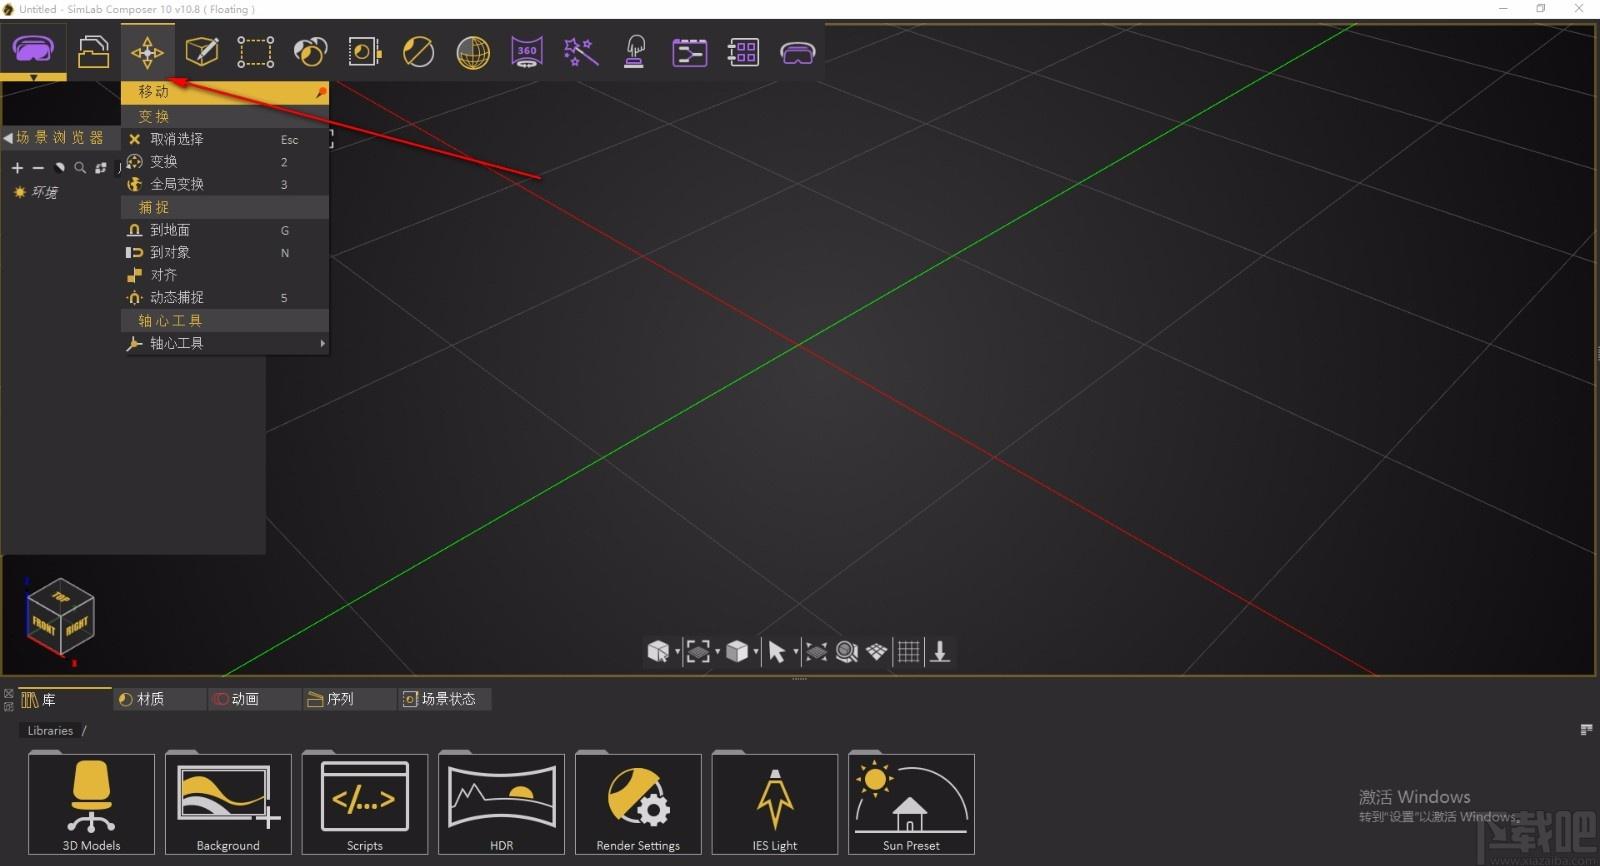
Task: Toggle the tiled ground plane icon
Action: click(x=877, y=653)
